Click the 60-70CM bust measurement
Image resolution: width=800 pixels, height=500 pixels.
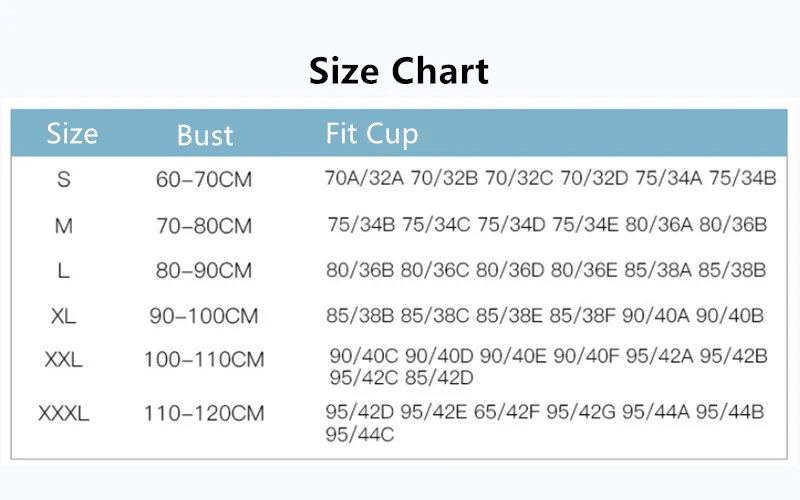[204, 180]
